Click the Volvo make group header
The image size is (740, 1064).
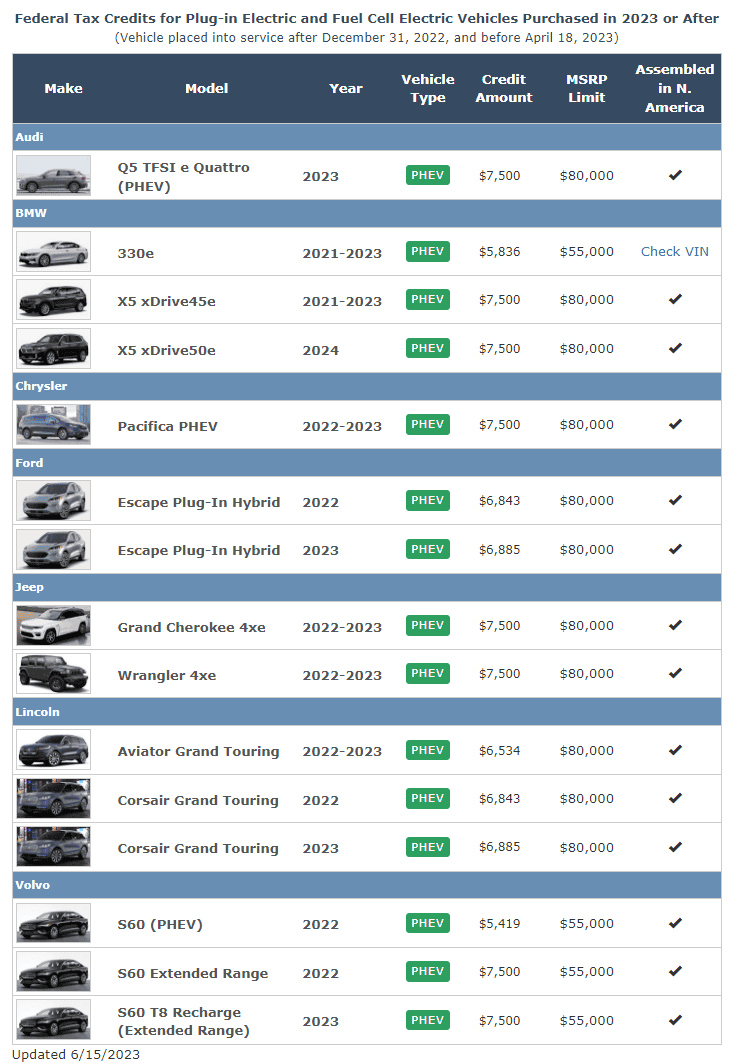[367, 885]
